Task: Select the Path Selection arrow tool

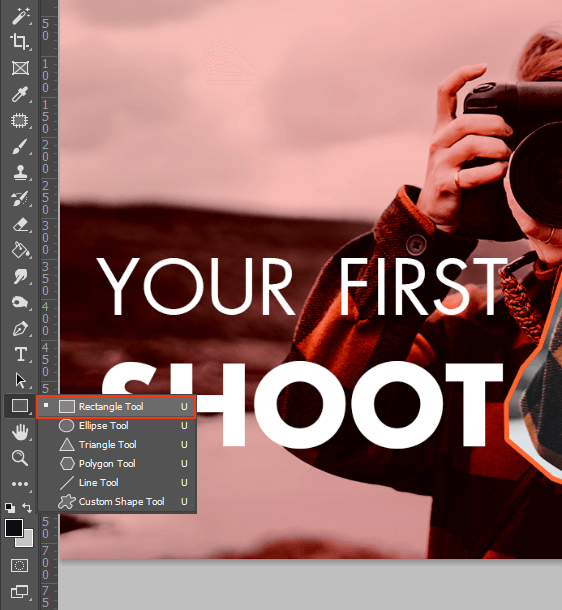Action: tap(20, 380)
